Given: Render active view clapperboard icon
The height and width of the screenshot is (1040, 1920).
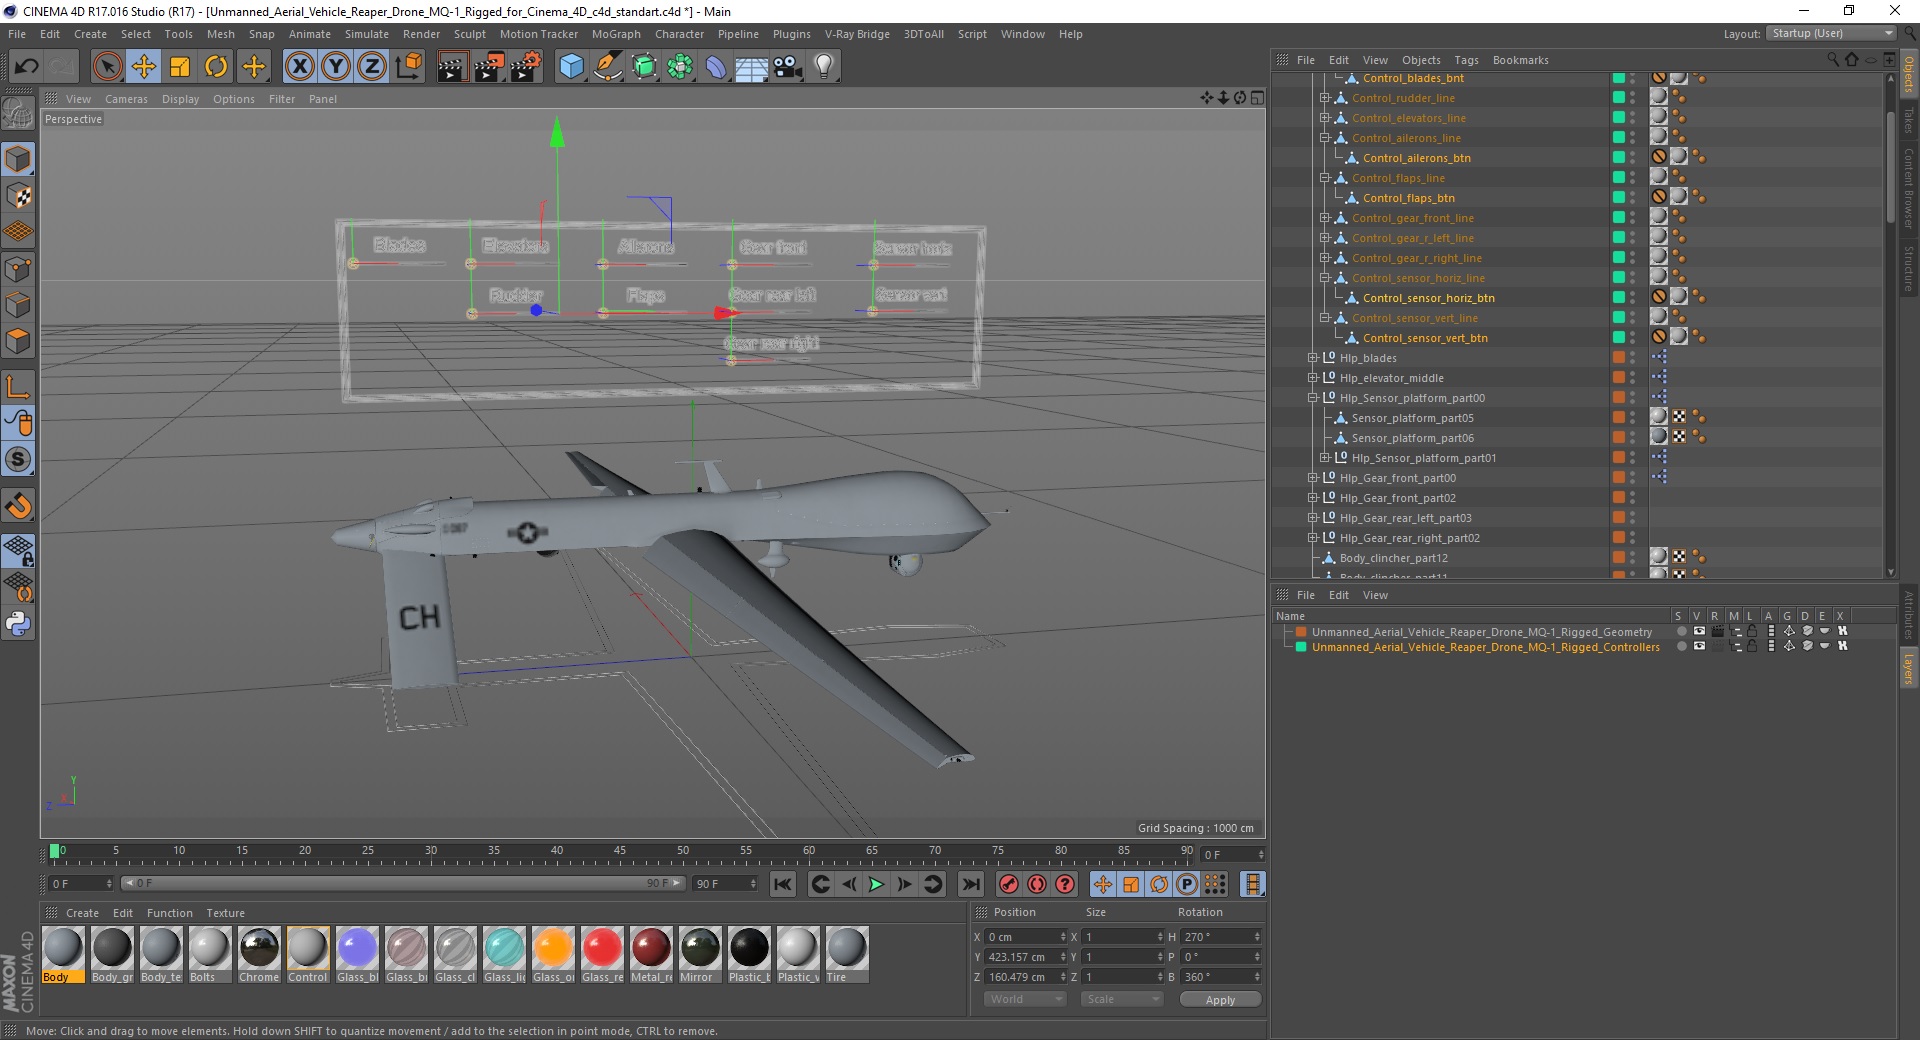Looking at the screenshot, I should tap(452, 67).
